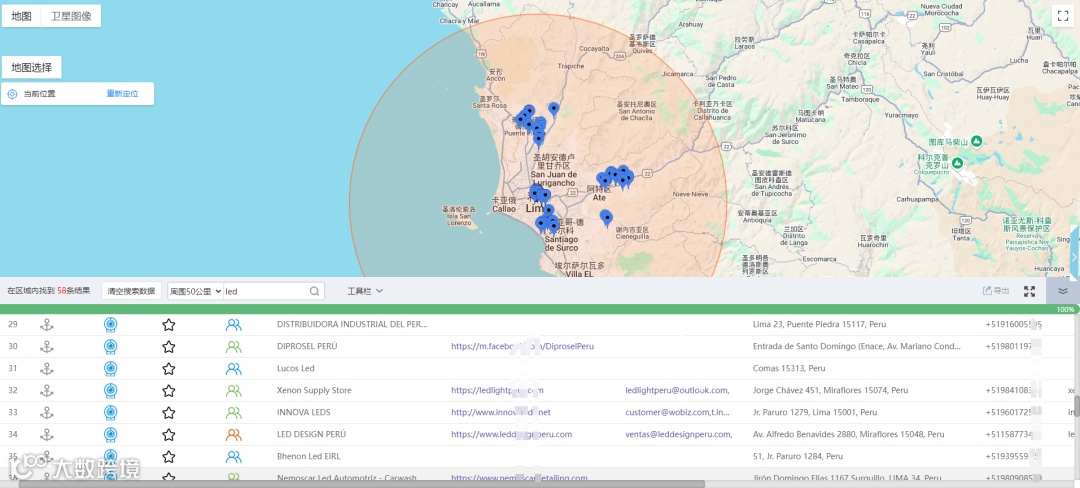Click map pin near Cieneguilla
Screen dimensions: 1080x488
pos(605,218)
